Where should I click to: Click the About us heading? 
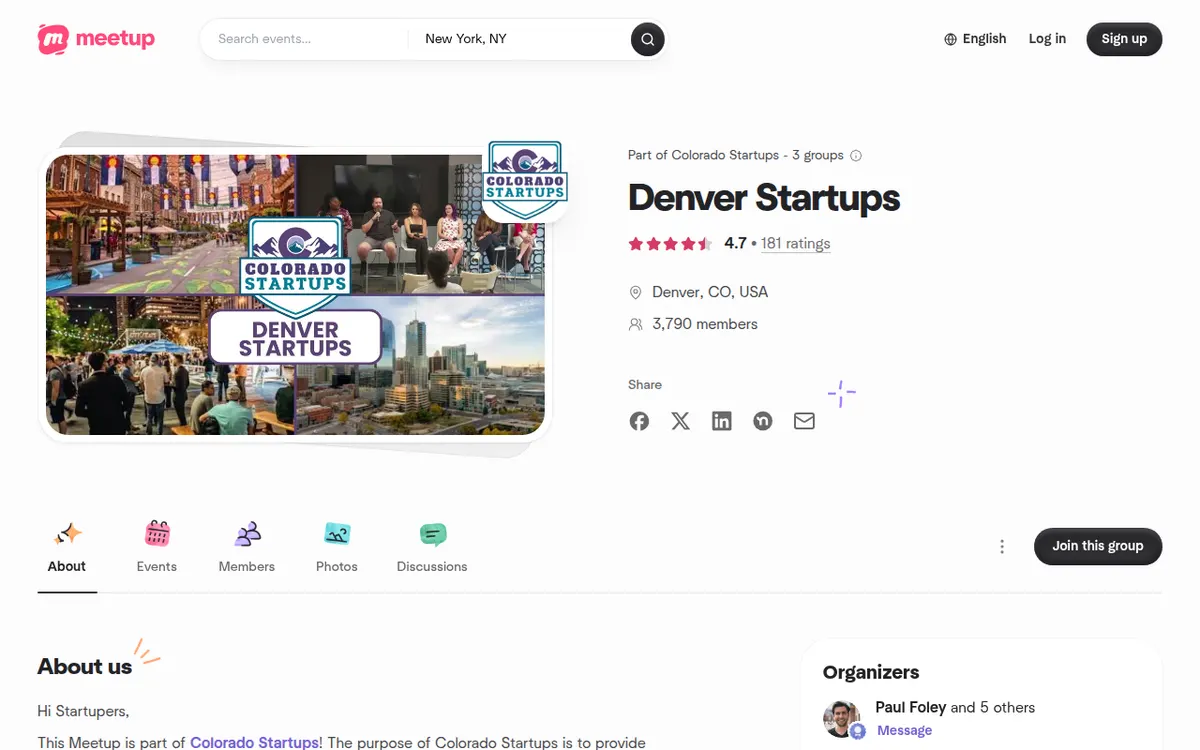pyautogui.click(x=85, y=666)
